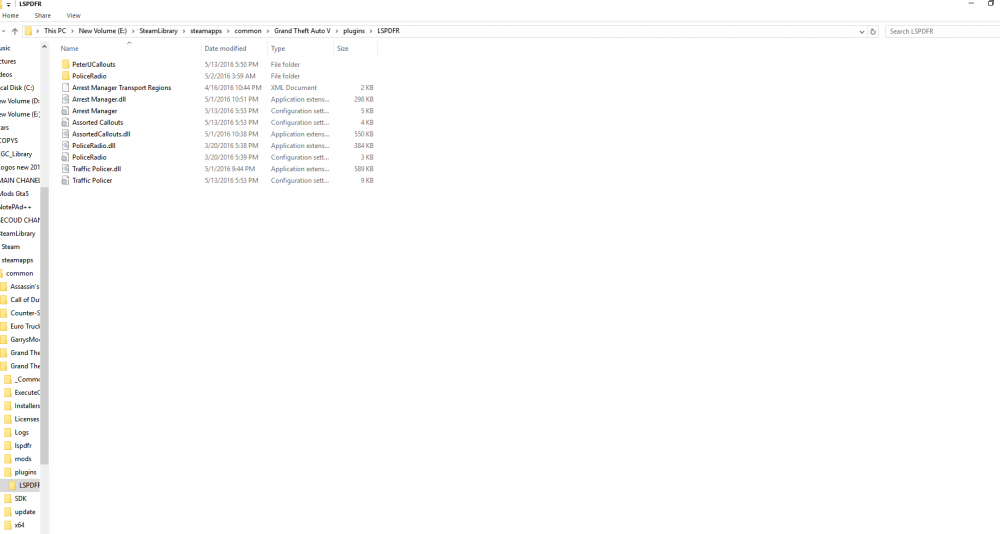Select Licenses folder in navigation tree
Image resolution: width=1000 pixels, height=534 pixels.
tap(27, 419)
